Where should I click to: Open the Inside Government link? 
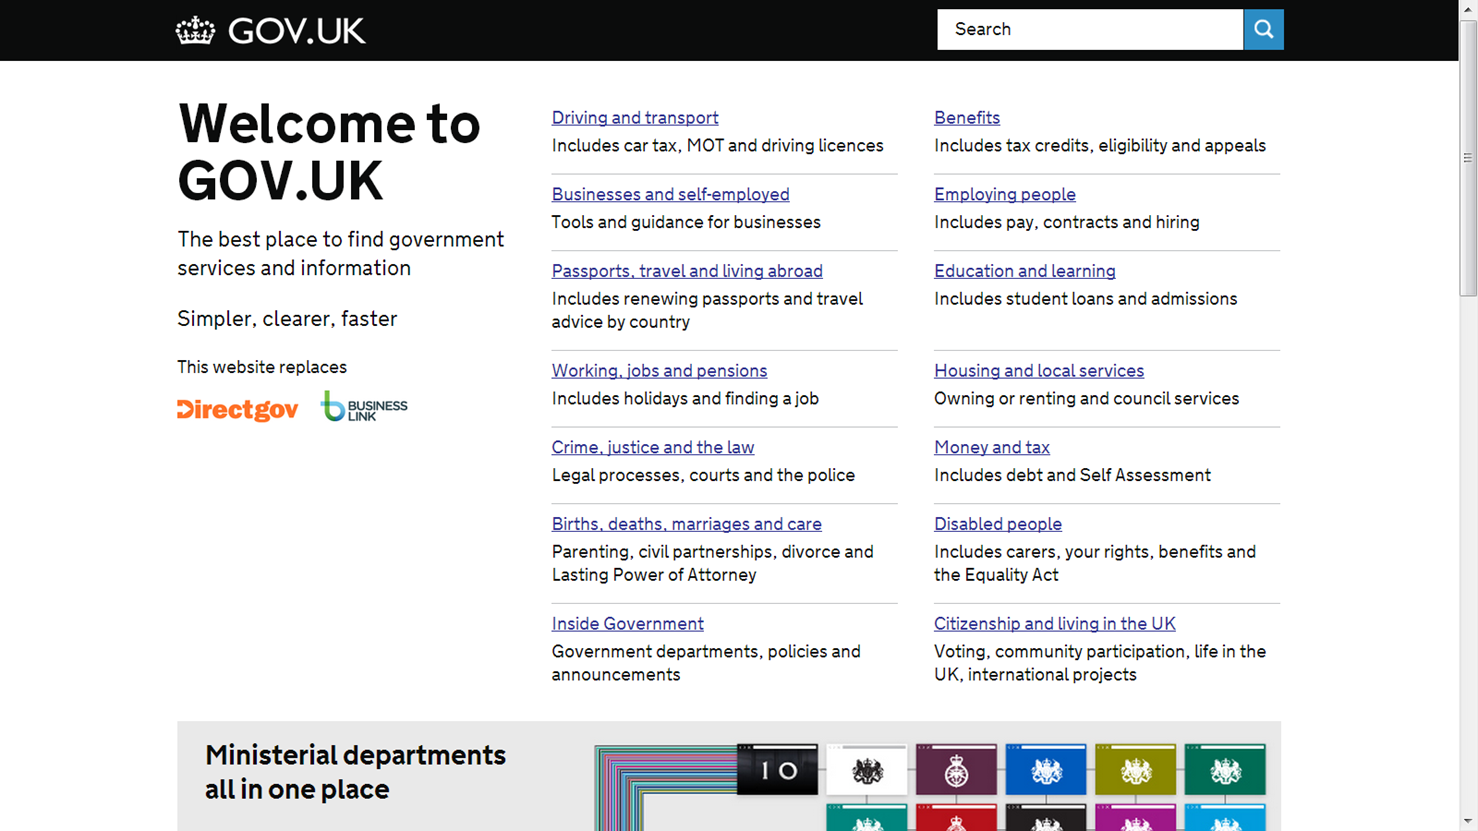click(x=628, y=624)
